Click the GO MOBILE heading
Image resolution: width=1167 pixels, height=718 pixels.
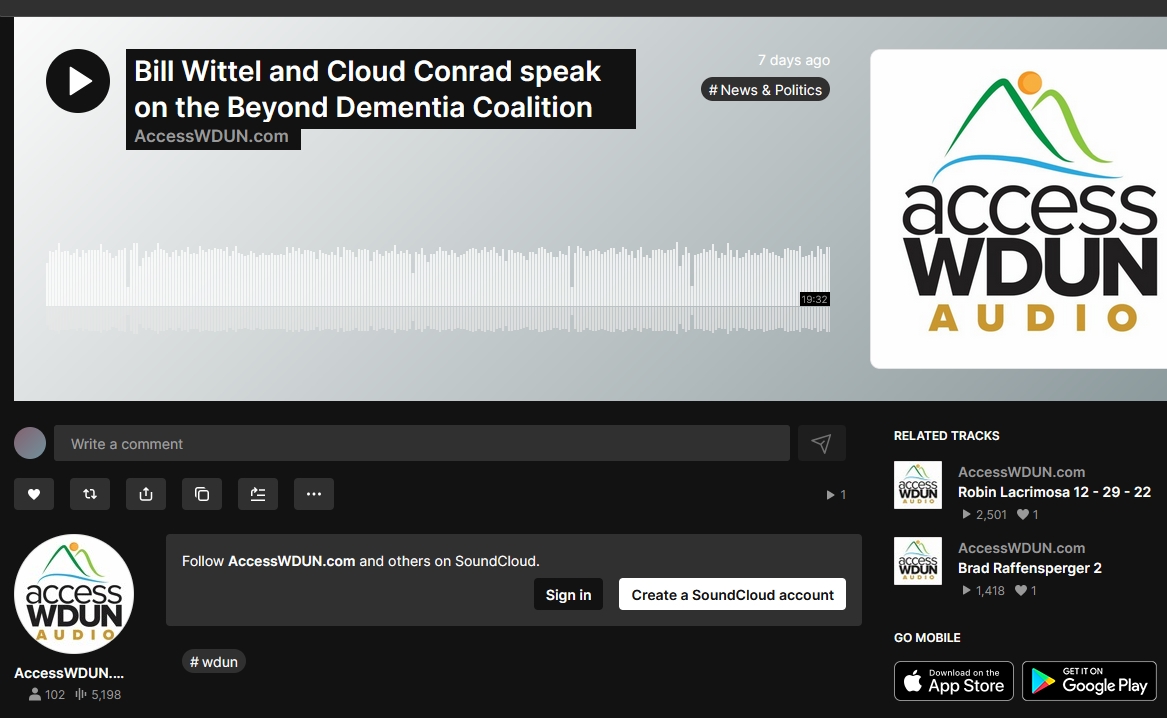(927, 638)
